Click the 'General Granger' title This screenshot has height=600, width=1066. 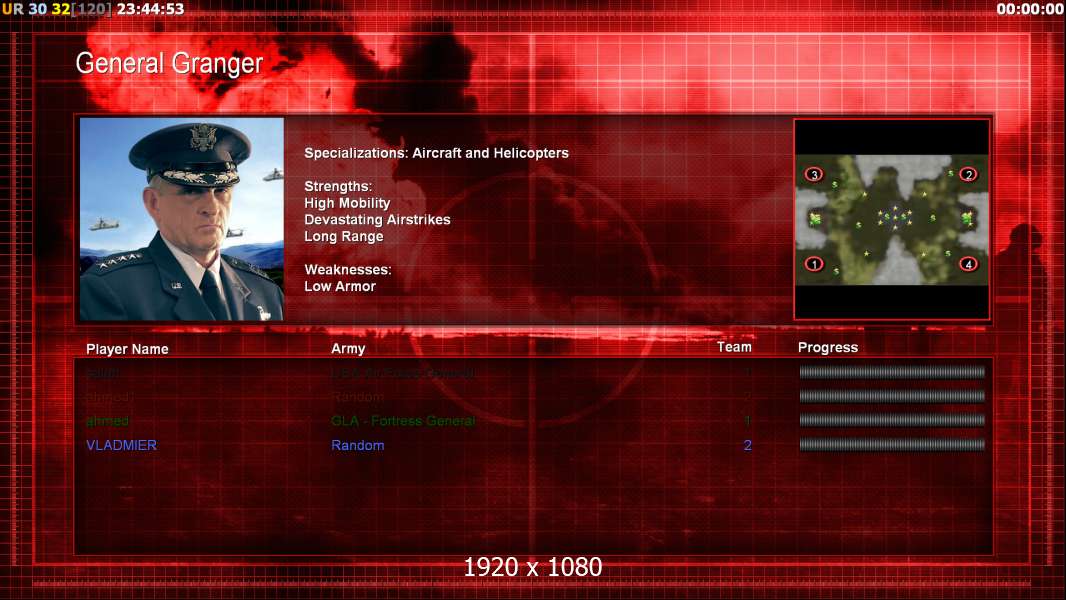169,63
